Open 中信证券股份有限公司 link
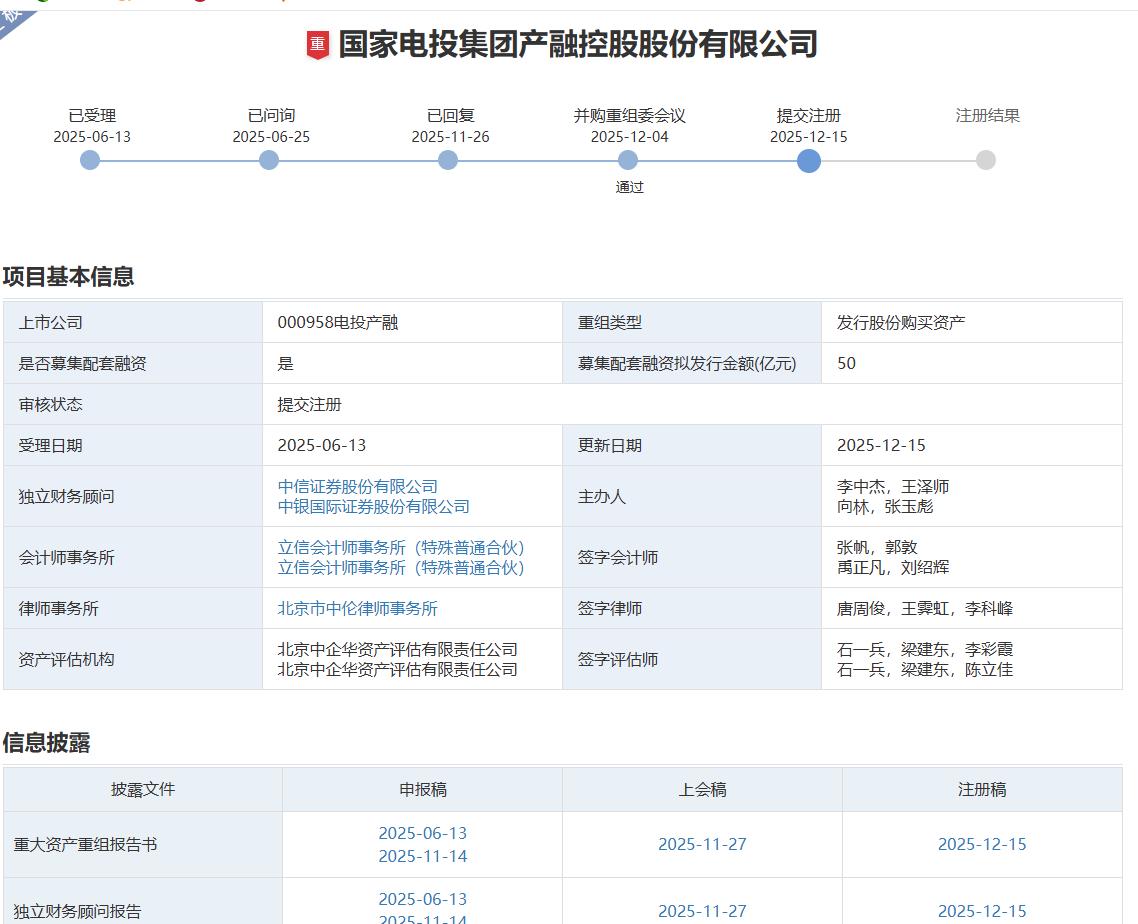The height and width of the screenshot is (924, 1138). pos(358,486)
